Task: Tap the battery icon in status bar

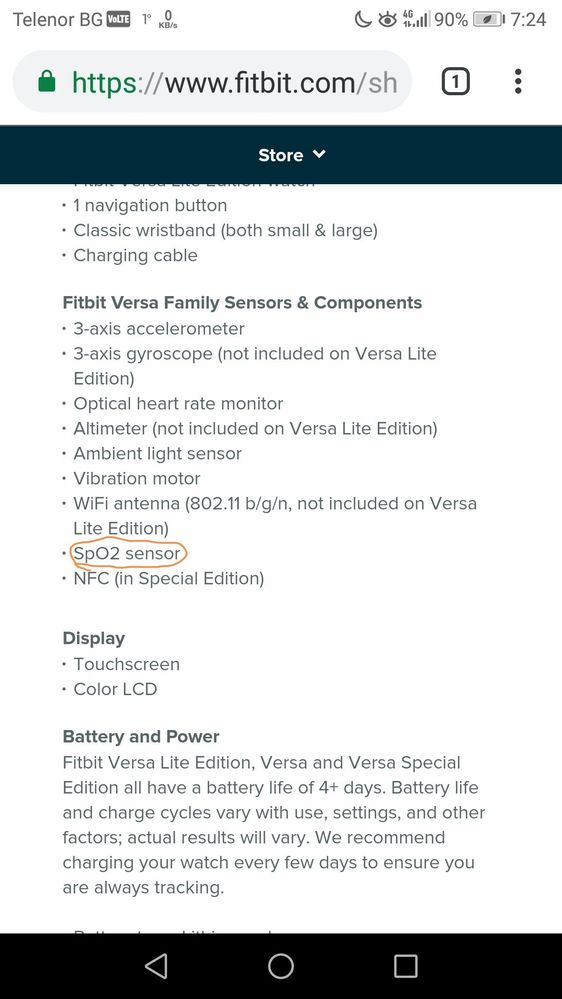Action: (x=489, y=20)
